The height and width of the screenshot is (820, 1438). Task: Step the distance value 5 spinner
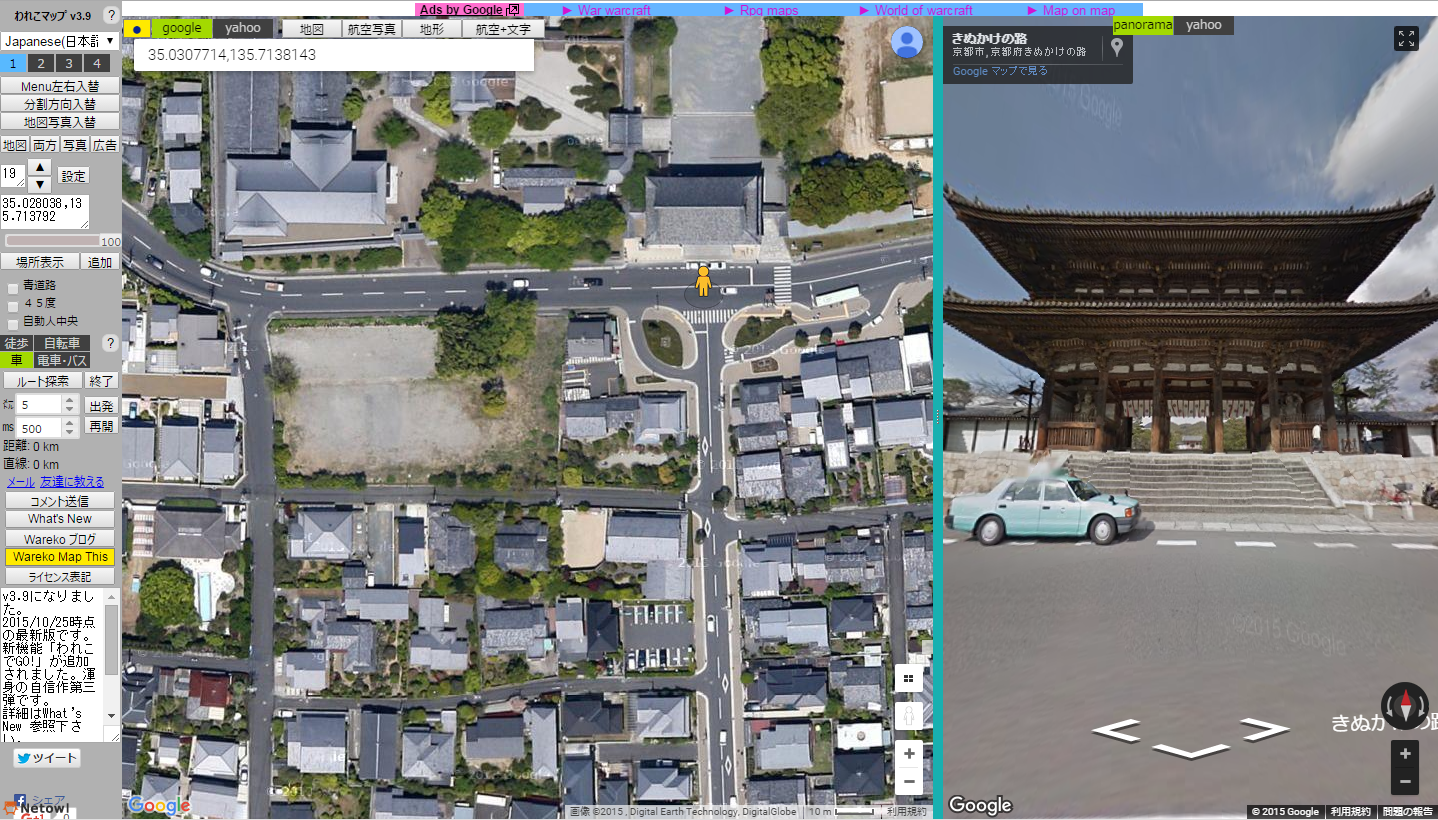click(70, 405)
